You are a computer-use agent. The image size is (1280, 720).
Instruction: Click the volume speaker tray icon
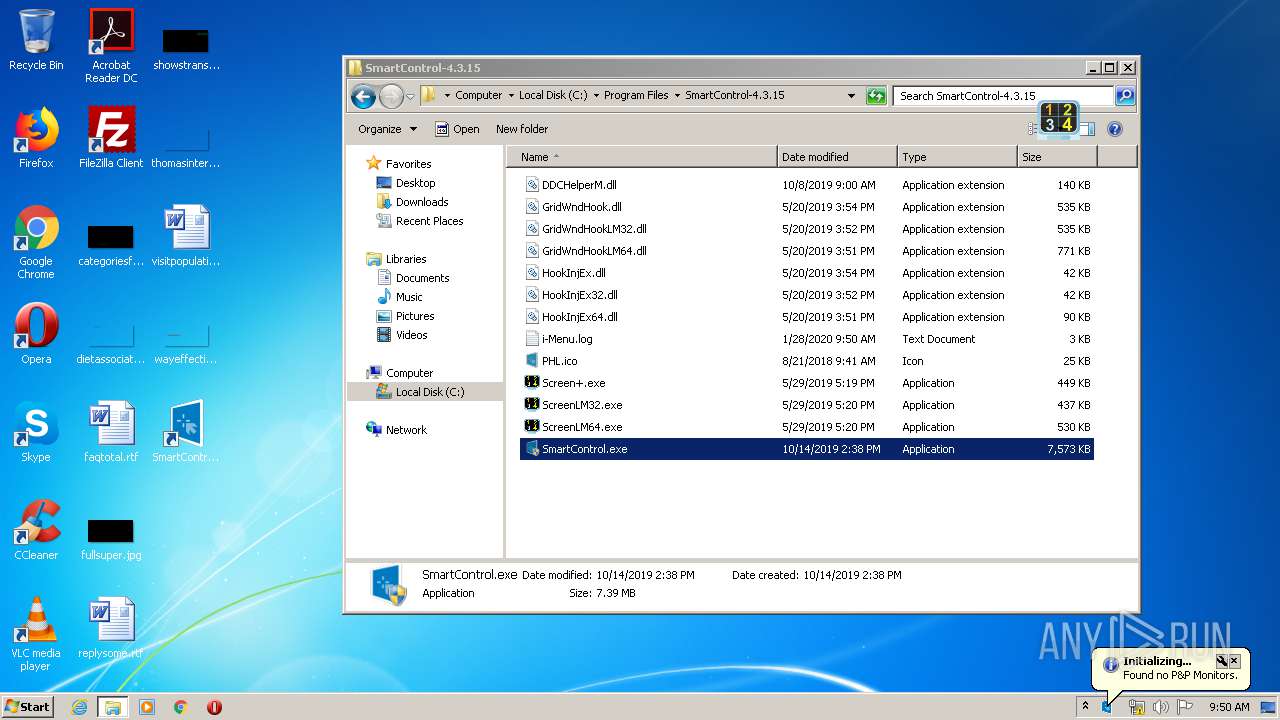pyautogui.click(x=1161, y=707)
